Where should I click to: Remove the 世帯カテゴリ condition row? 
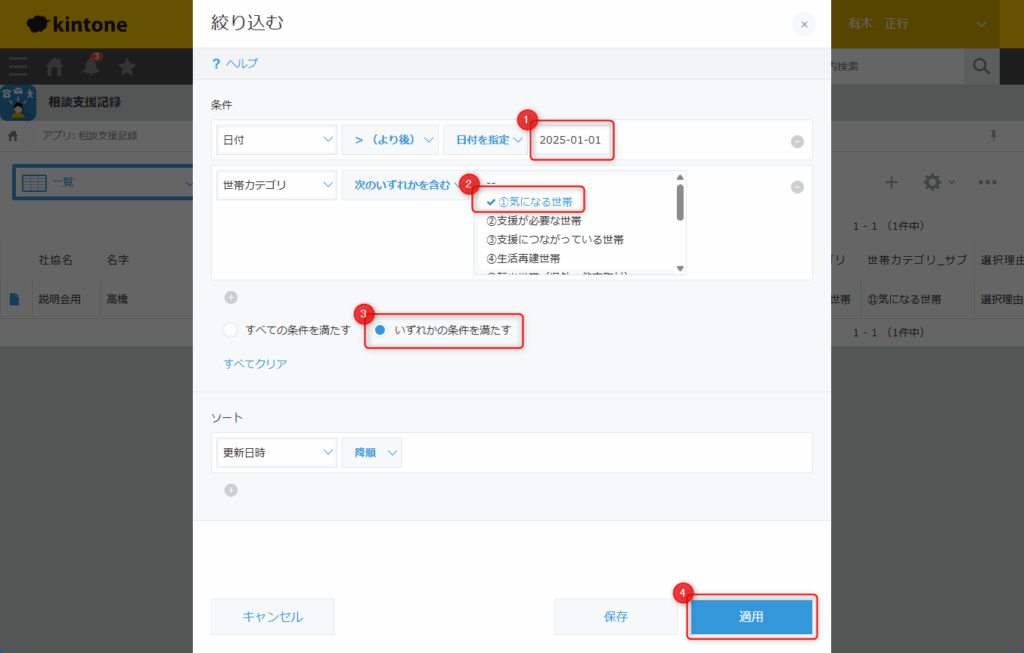(x=797, y=187)
